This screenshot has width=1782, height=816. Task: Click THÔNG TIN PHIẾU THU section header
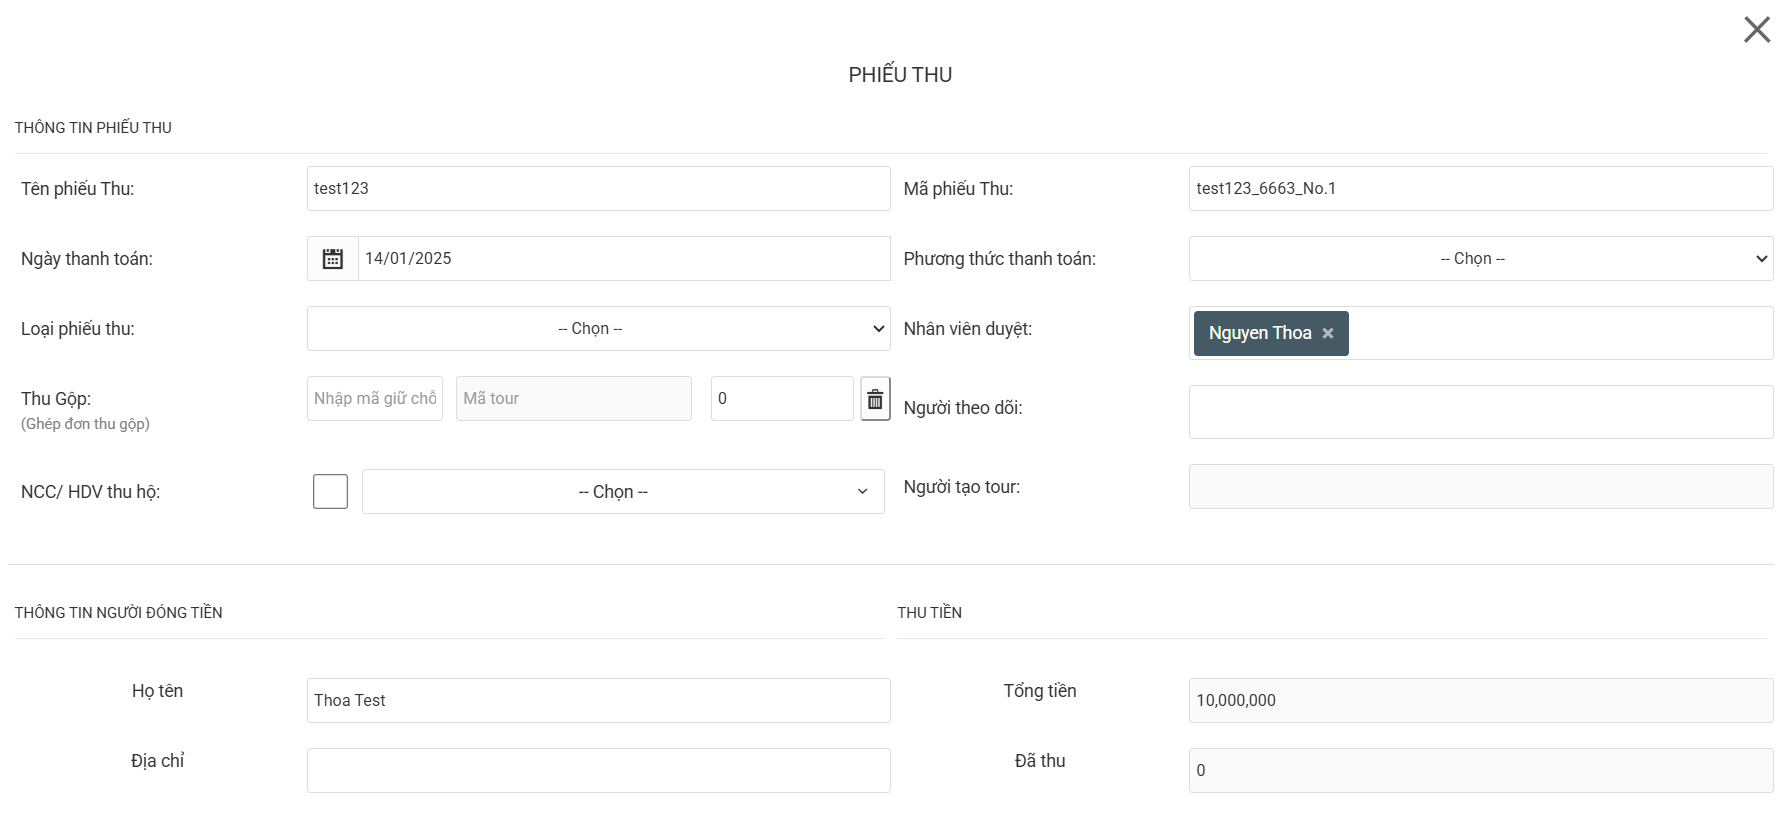[x=93, y=128]
